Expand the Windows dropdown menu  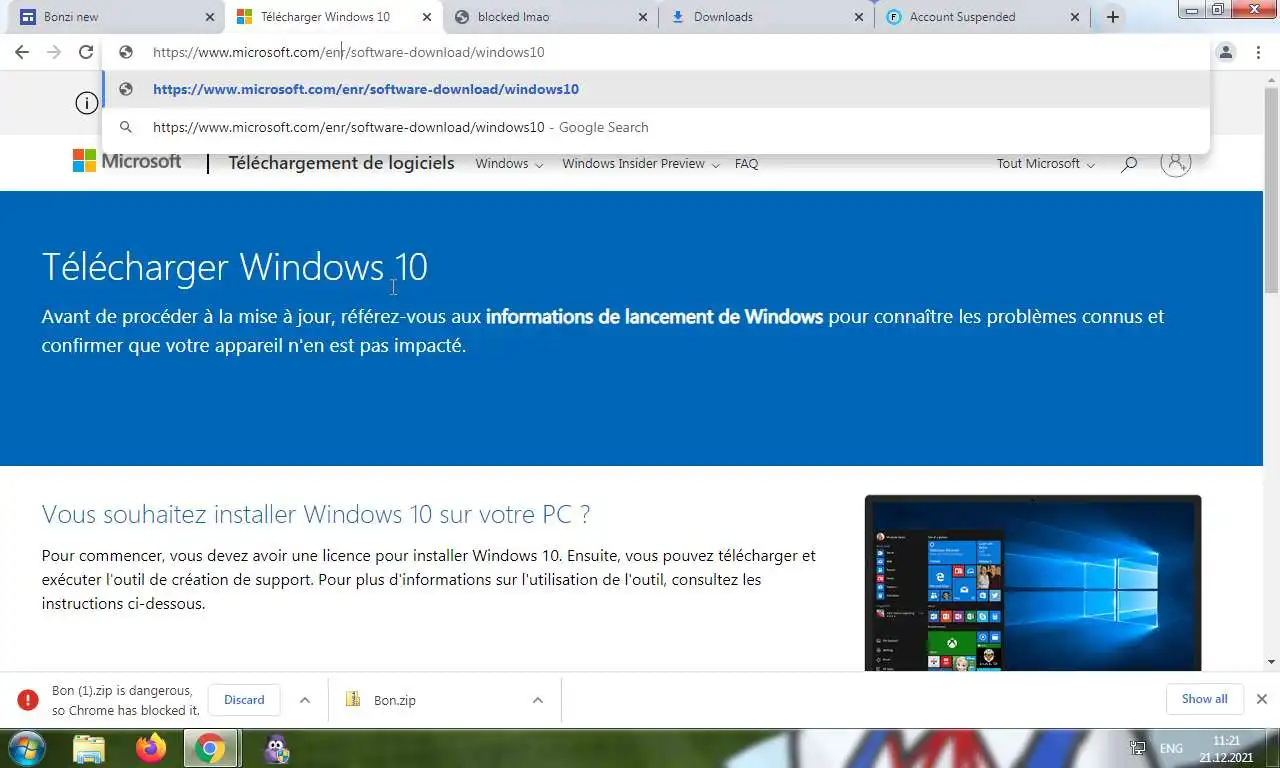(509, 164)
